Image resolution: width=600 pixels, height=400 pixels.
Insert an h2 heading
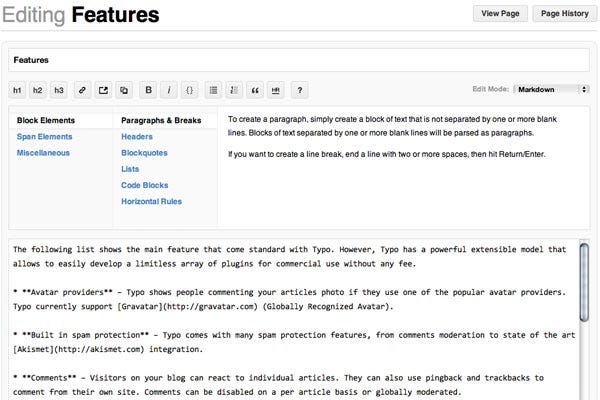(38, 90)
